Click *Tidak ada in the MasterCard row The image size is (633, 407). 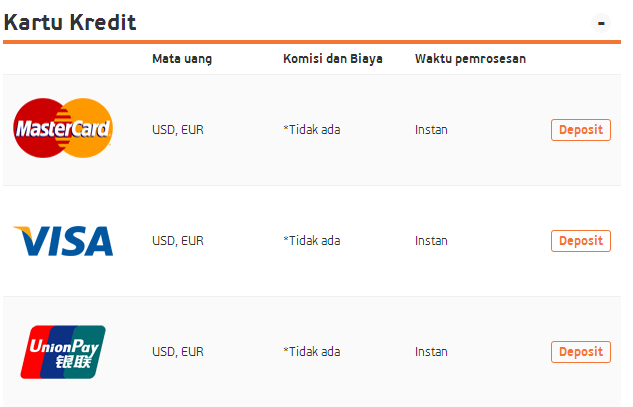(x=312, y=130)
